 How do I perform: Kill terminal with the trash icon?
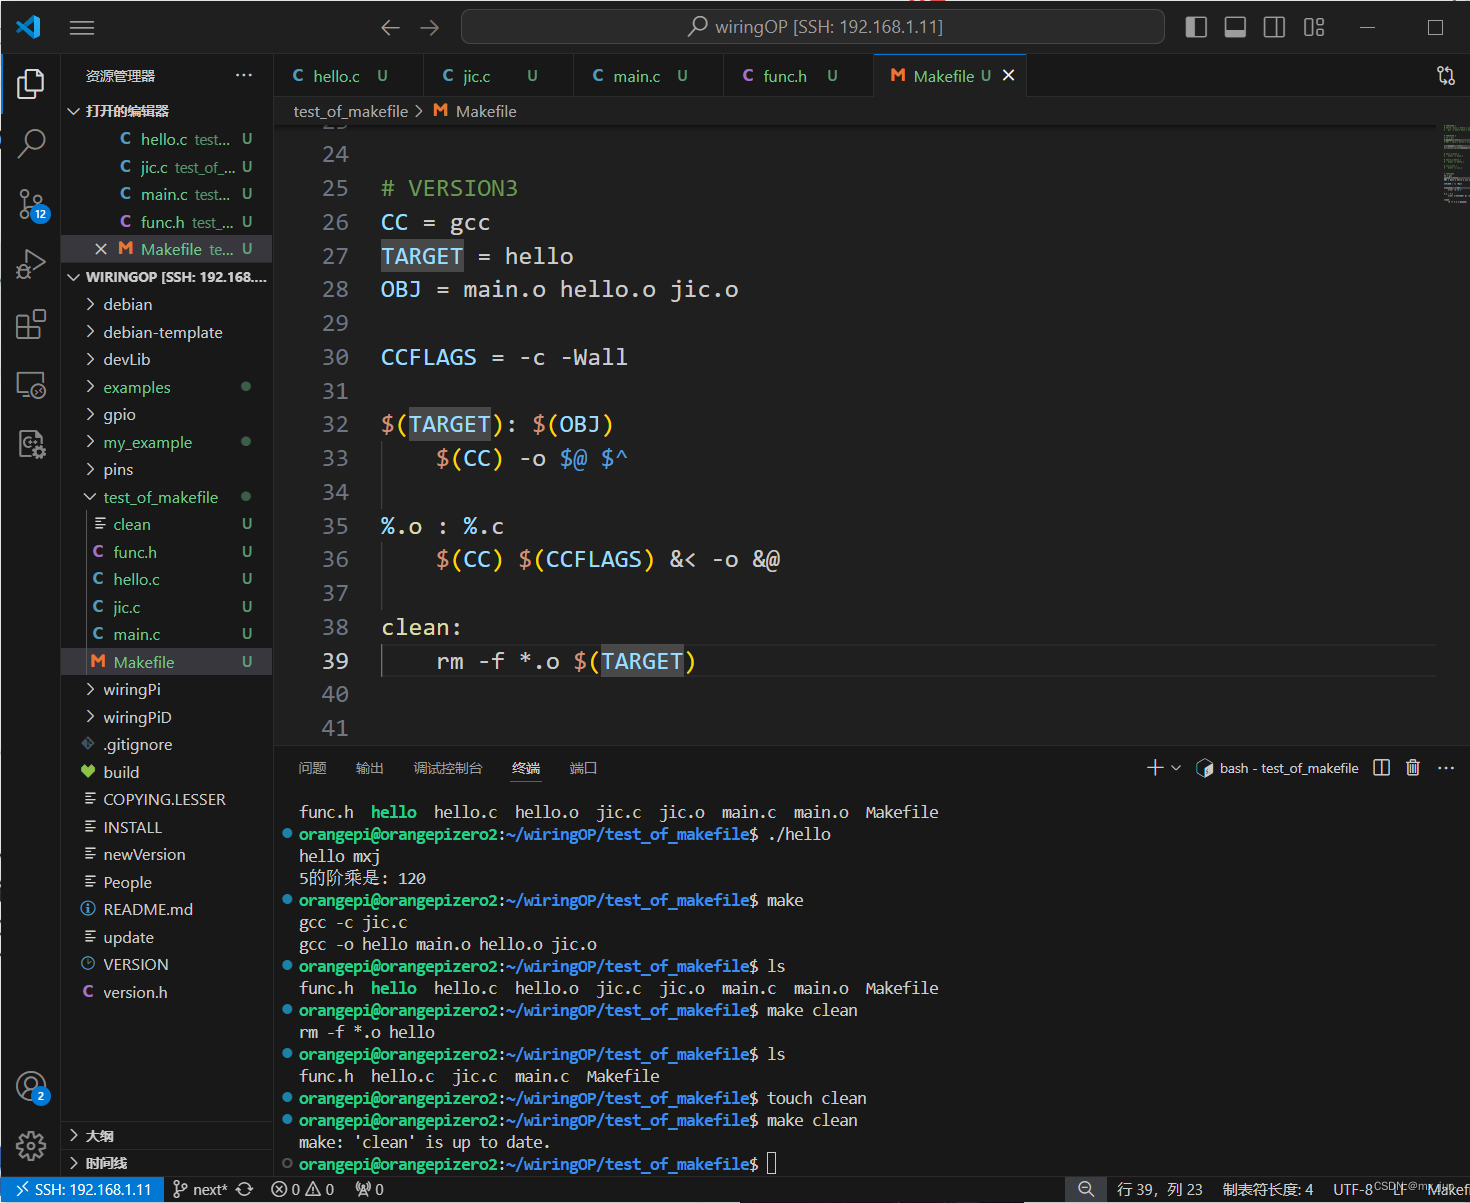(1413, 767)
